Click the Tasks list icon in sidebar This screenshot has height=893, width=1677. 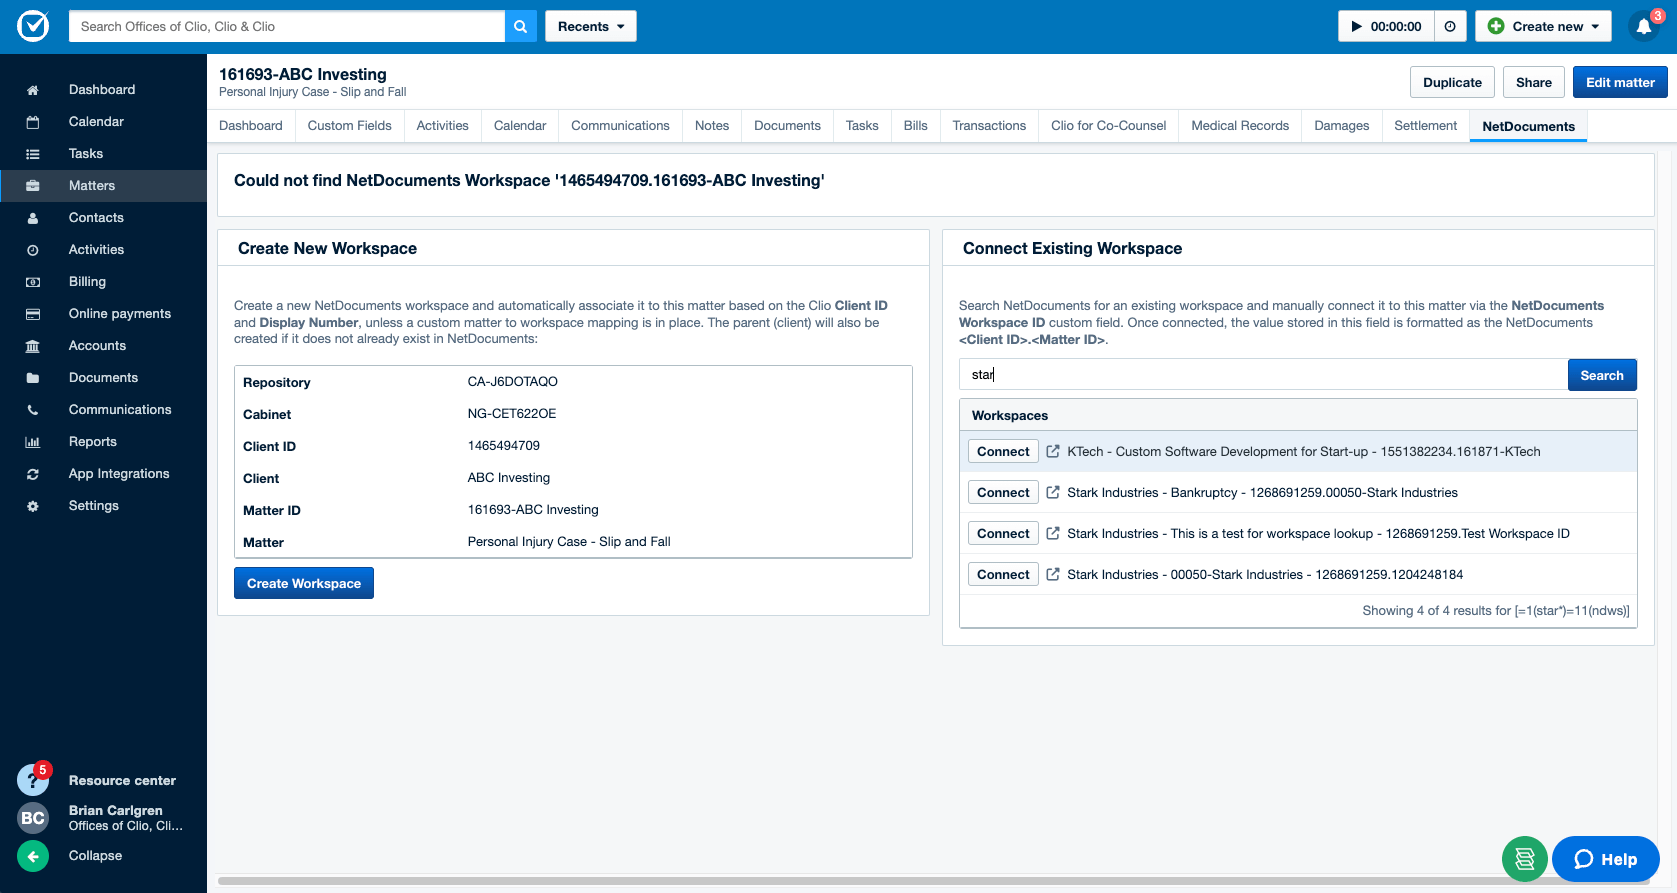click(x=33, y=154)
